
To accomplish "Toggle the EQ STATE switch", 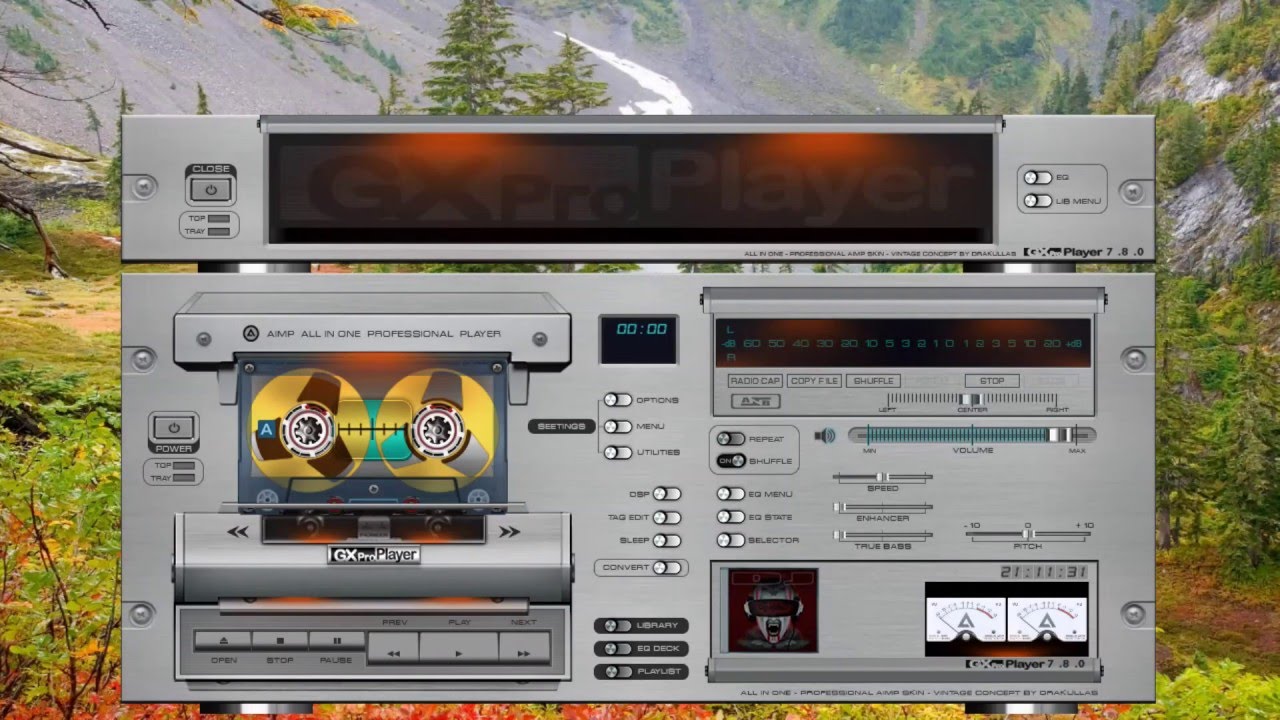I will click(731, 517).
